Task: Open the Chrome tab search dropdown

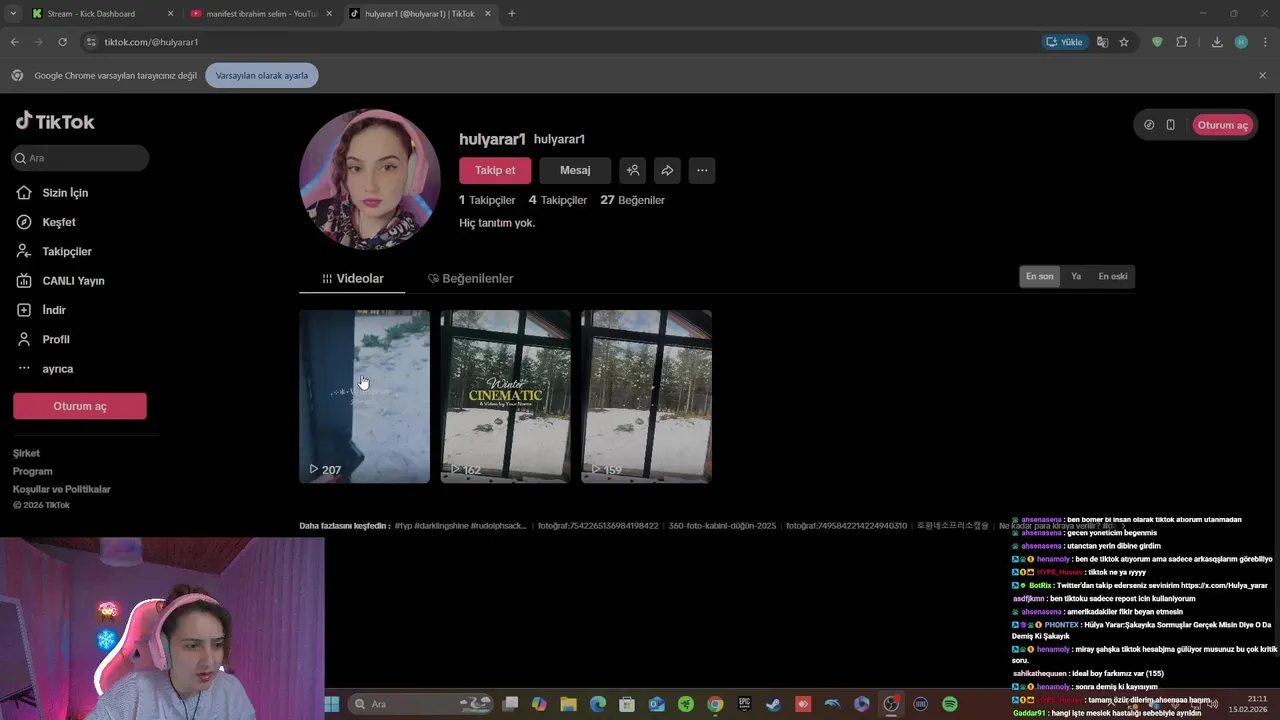Action: tap(12, 14)
